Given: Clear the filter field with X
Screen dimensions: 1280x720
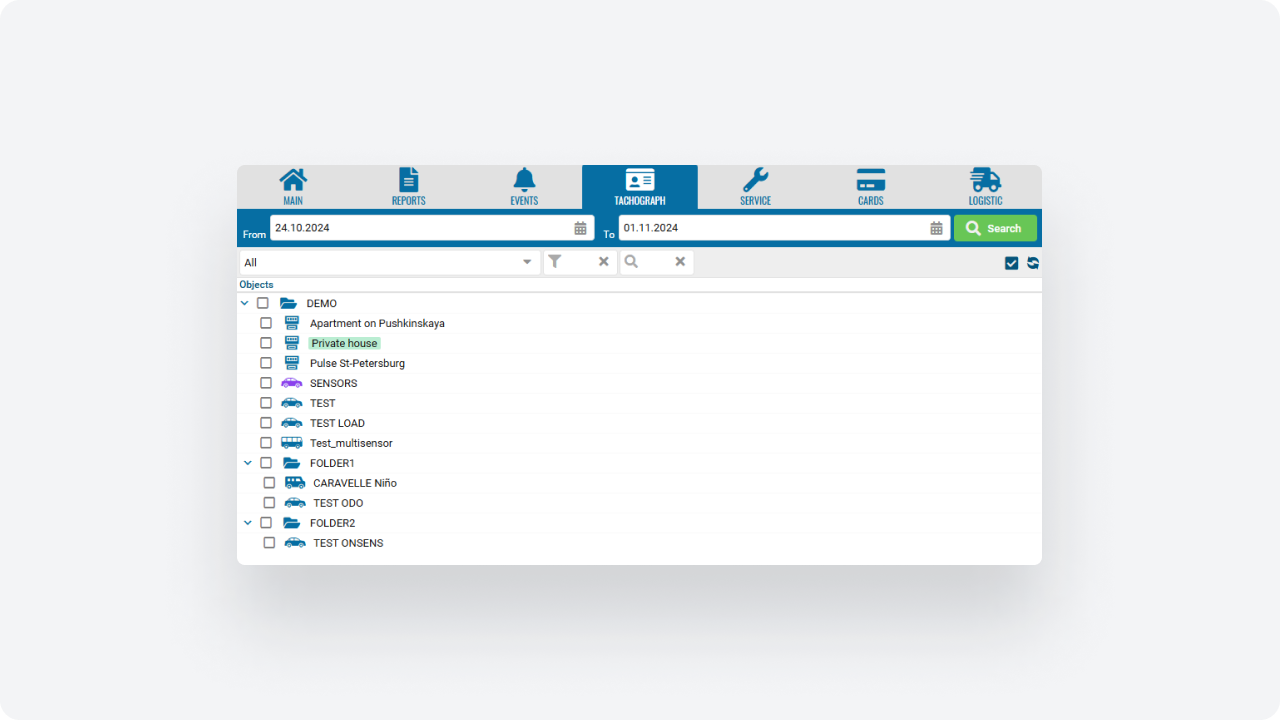Looking at the screenshot, I should (x=604, y=262).
